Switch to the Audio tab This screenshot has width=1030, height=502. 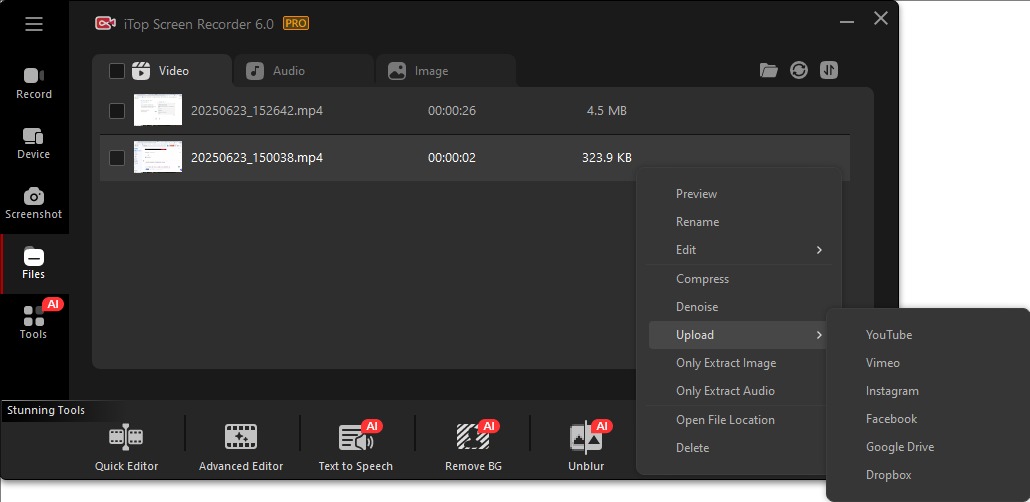(x=303, y=70)
